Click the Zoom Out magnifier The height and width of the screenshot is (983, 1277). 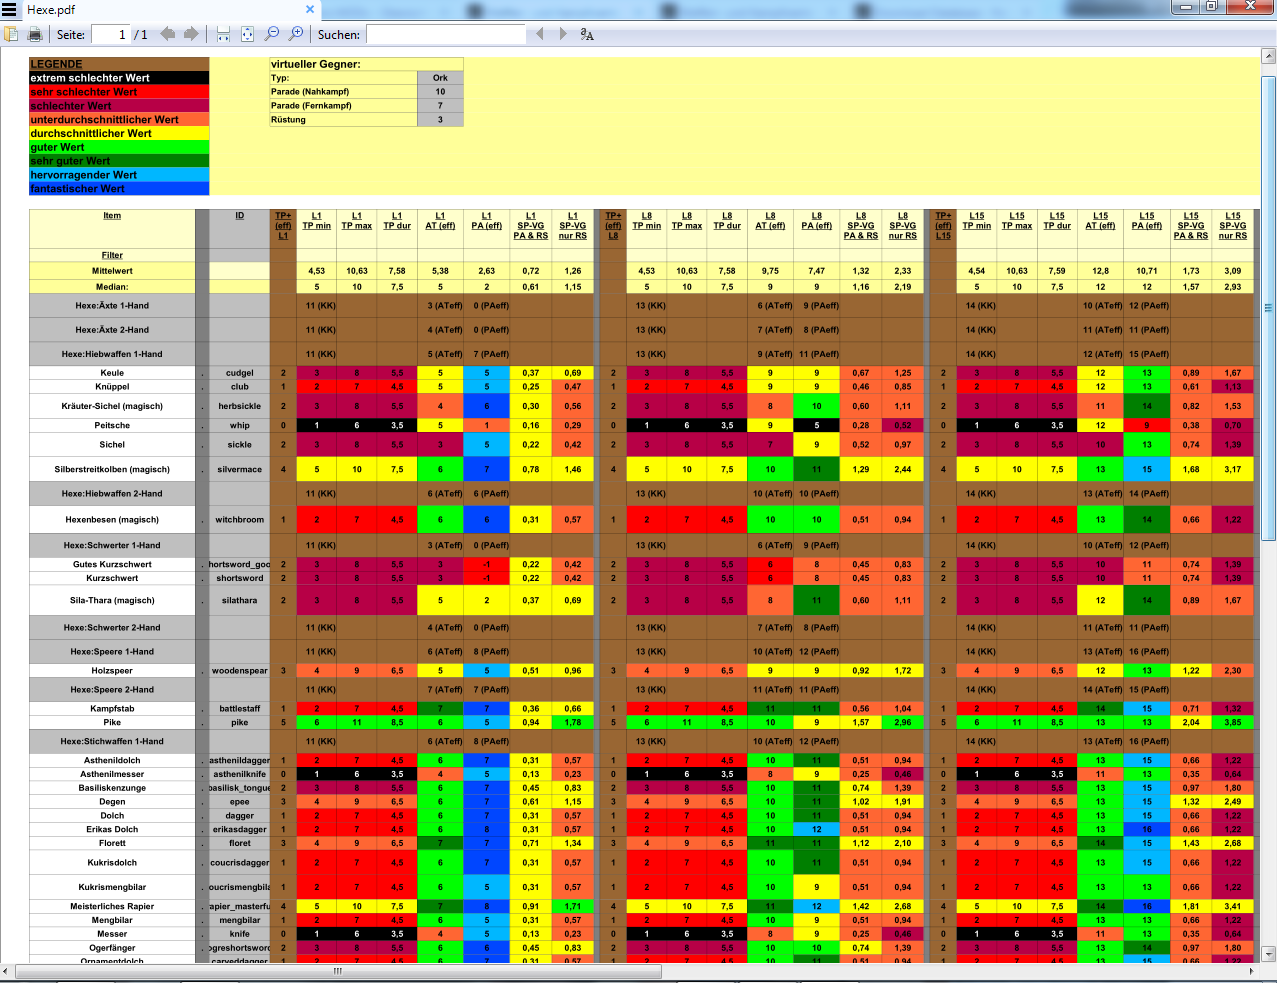coord(272,34)
